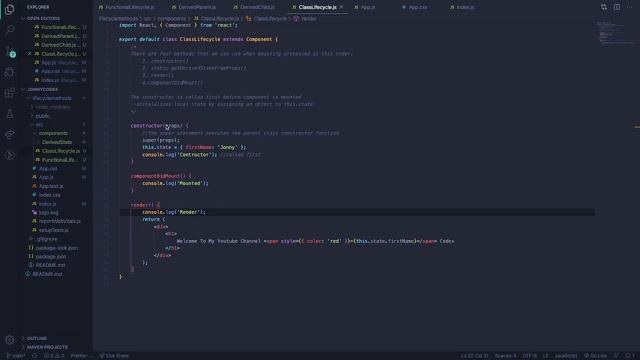The height and width of the screenshot is (360, 640).
Task: Open App.test.js in the file tree
Action: pyautogui.click(x=51, y=186)
